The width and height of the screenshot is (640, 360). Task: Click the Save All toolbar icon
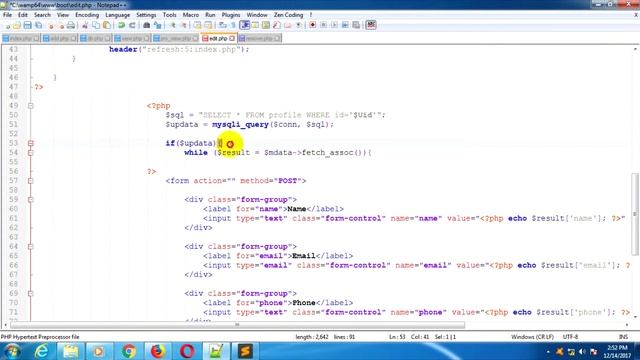[x=38, y=25]
